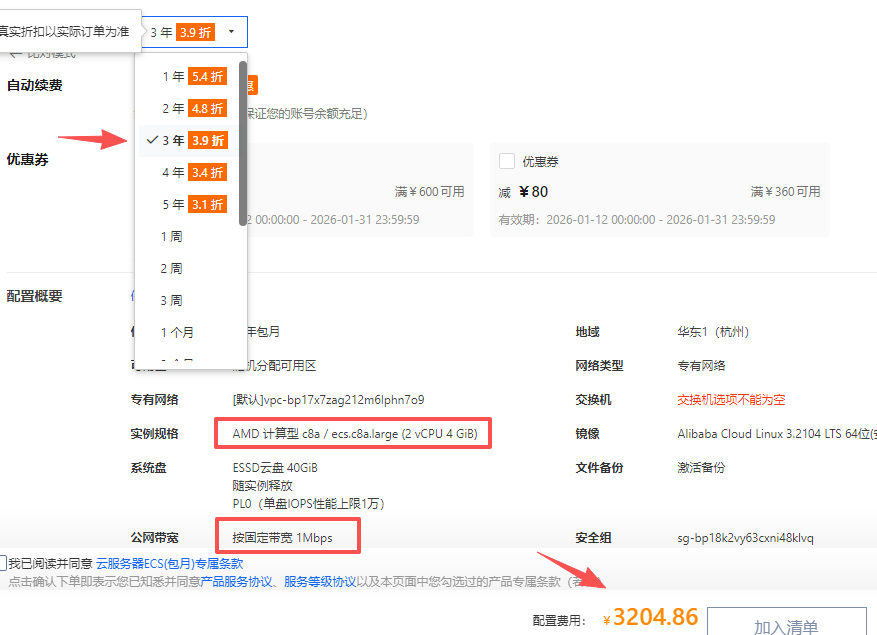Select the 1 个月 duration option
The image size is (877, 635).
(177, 333)
